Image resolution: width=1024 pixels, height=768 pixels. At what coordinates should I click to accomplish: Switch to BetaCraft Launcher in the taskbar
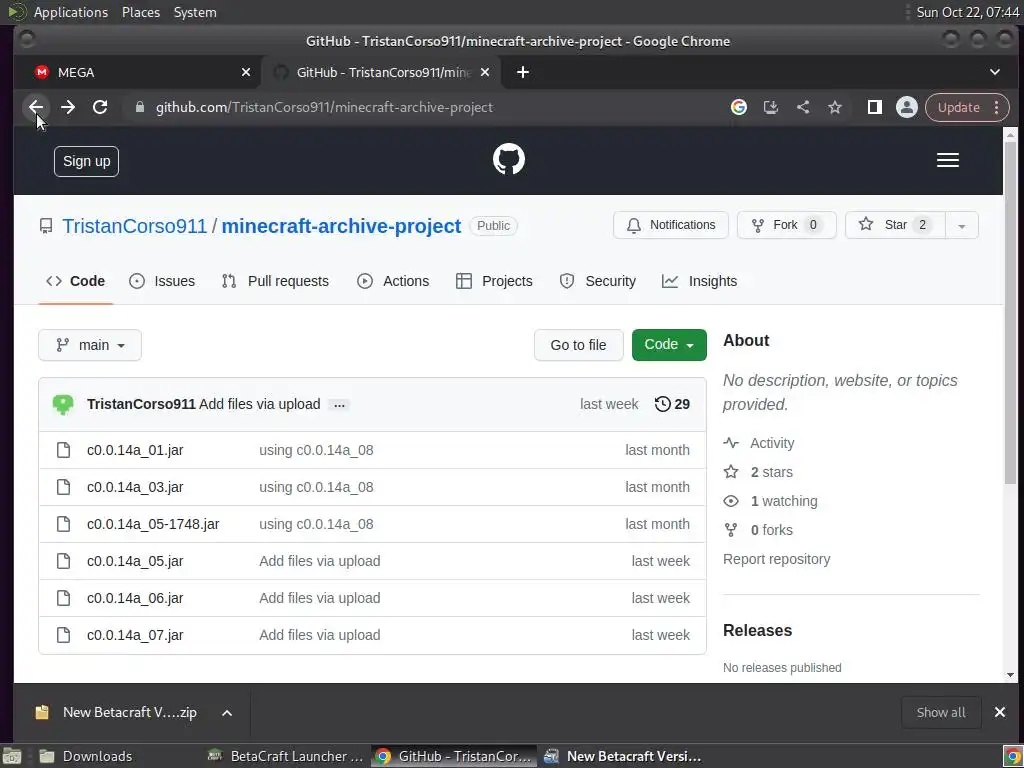[x=285, y=756]
